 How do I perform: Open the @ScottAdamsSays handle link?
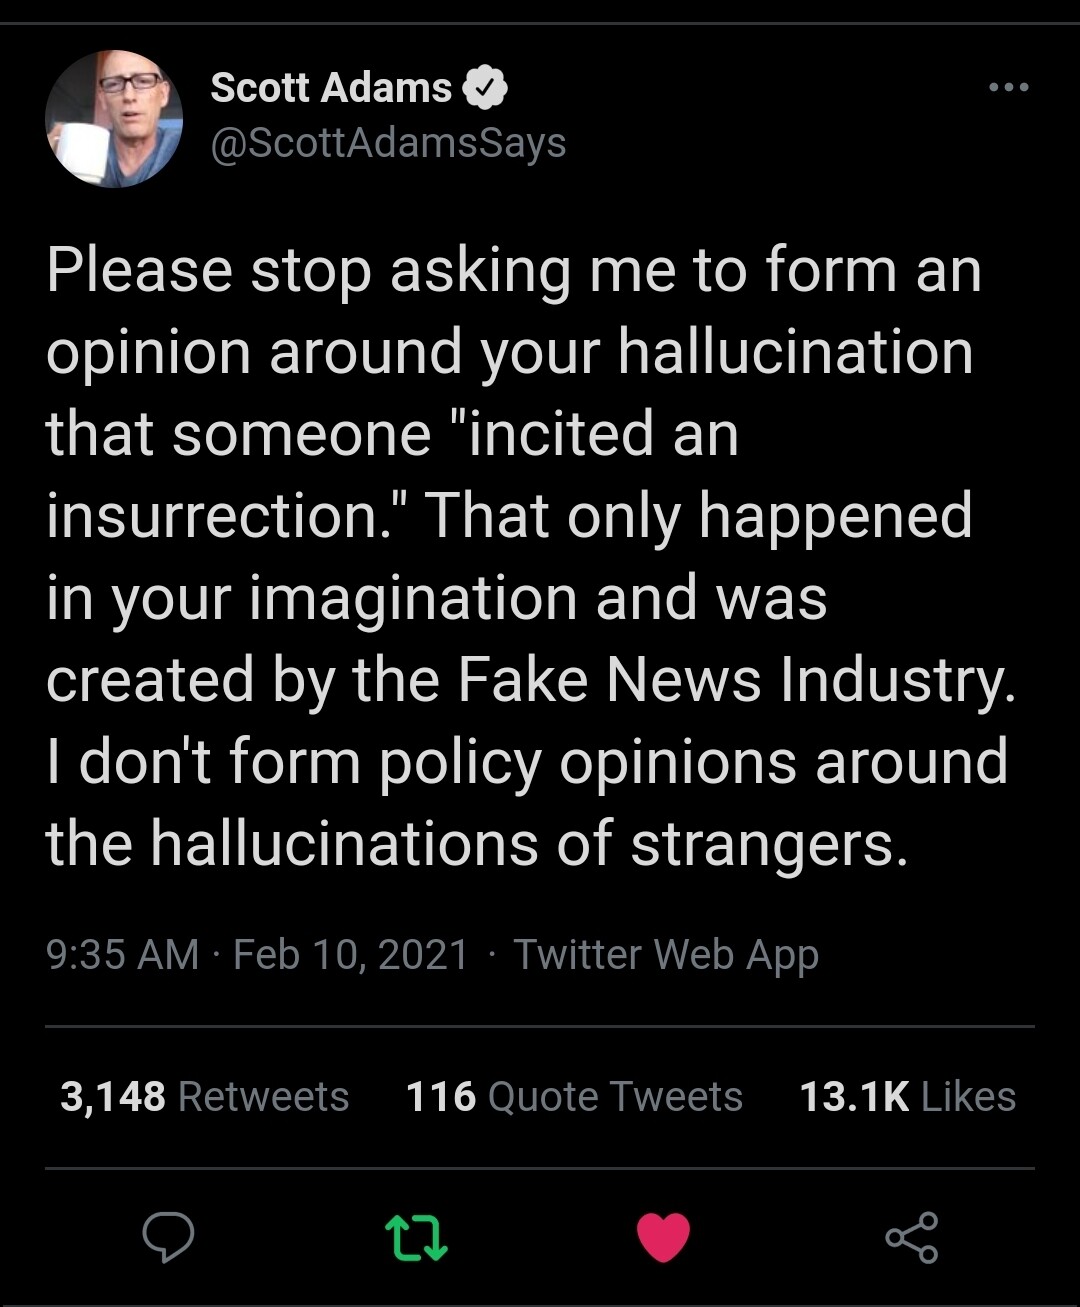(x=388, y=143)
